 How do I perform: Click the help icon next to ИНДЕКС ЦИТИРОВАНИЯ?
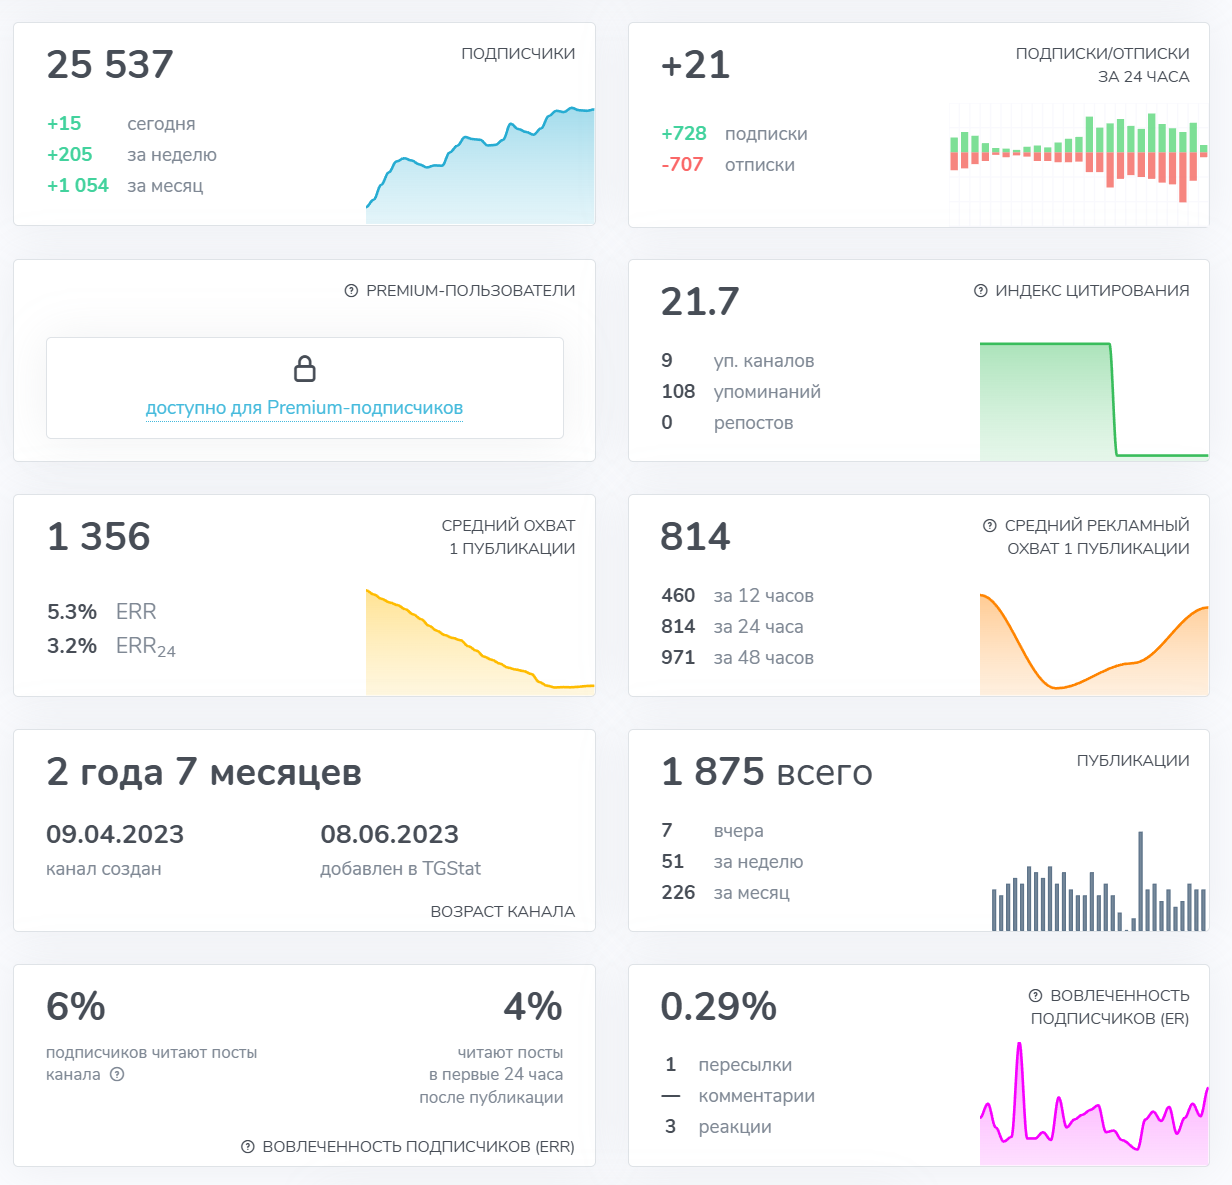980,291
